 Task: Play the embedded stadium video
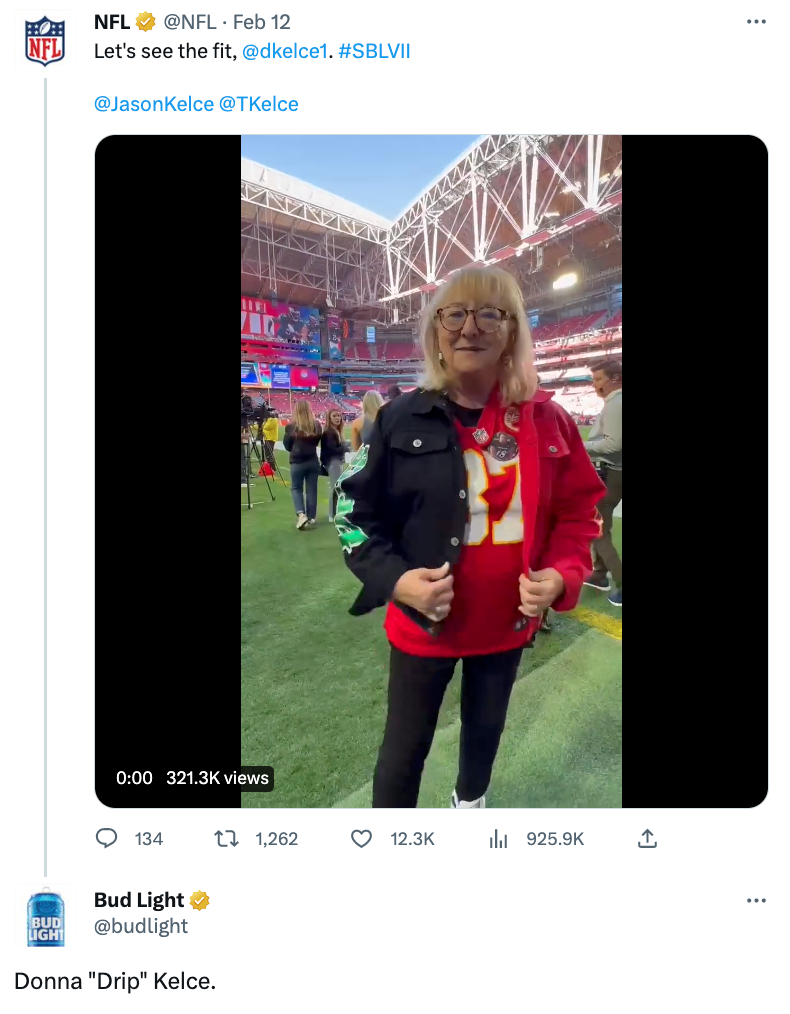click(431, 471)
